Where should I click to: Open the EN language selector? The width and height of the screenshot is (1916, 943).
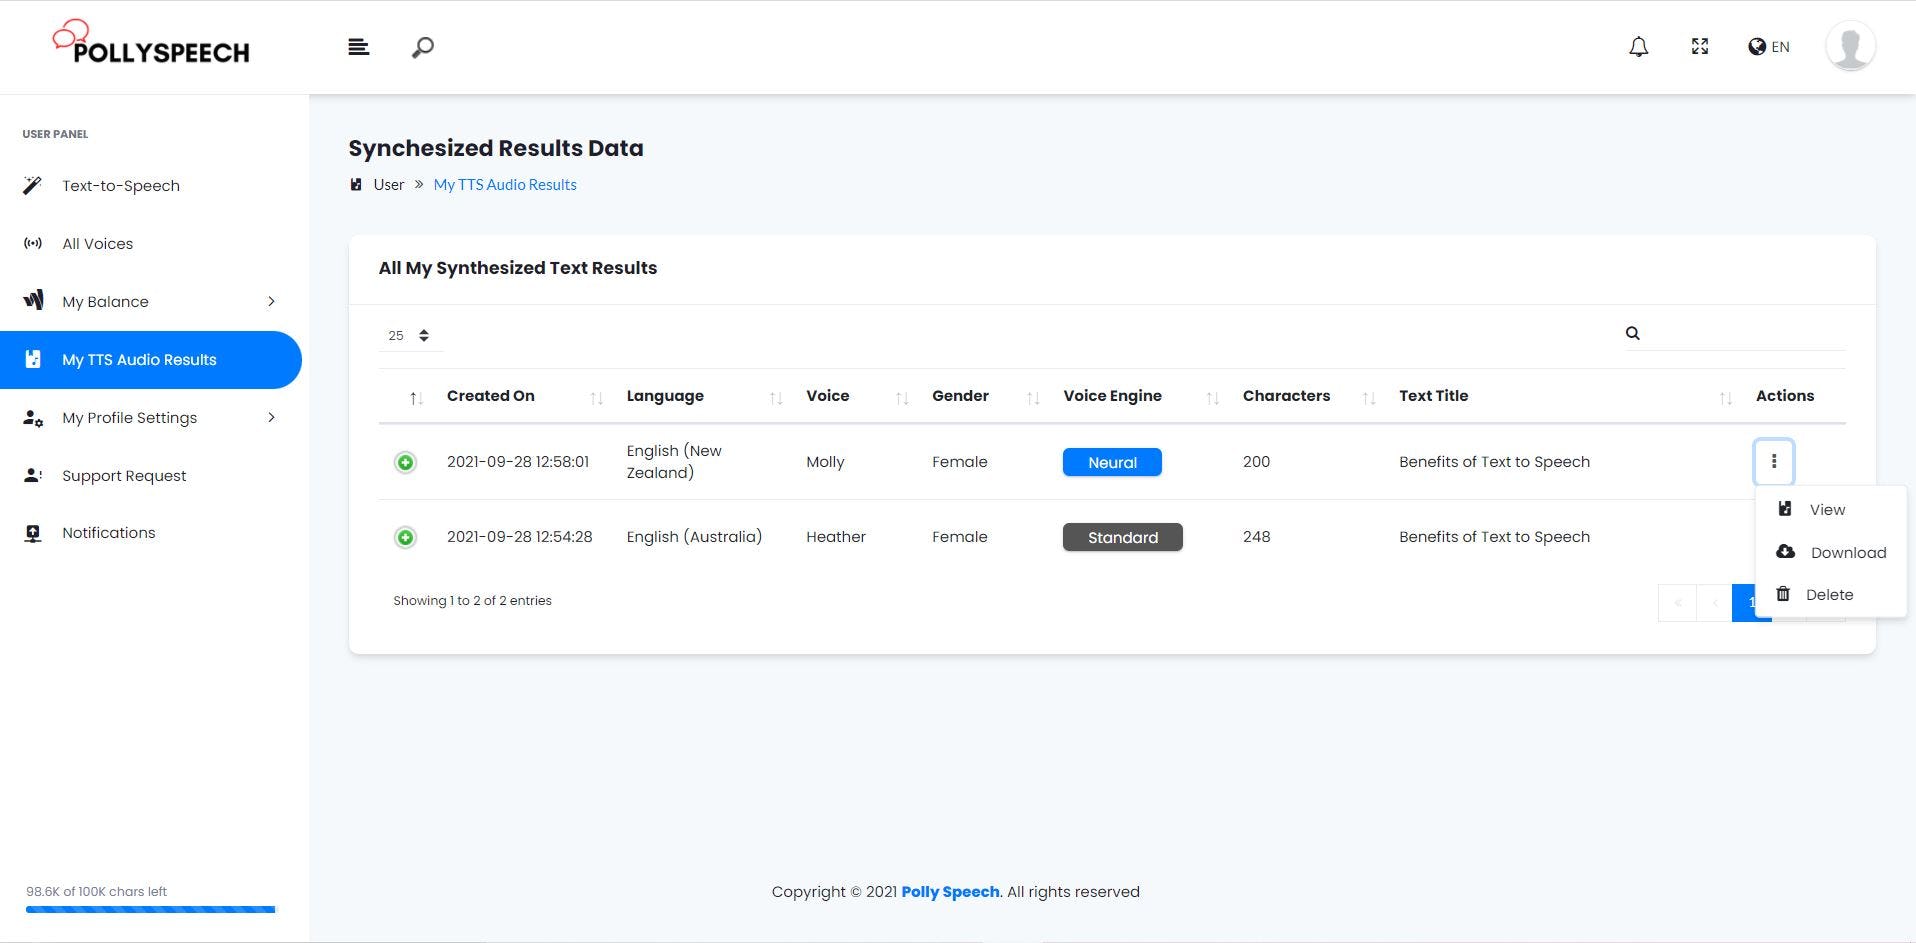tap(1769, 47)
